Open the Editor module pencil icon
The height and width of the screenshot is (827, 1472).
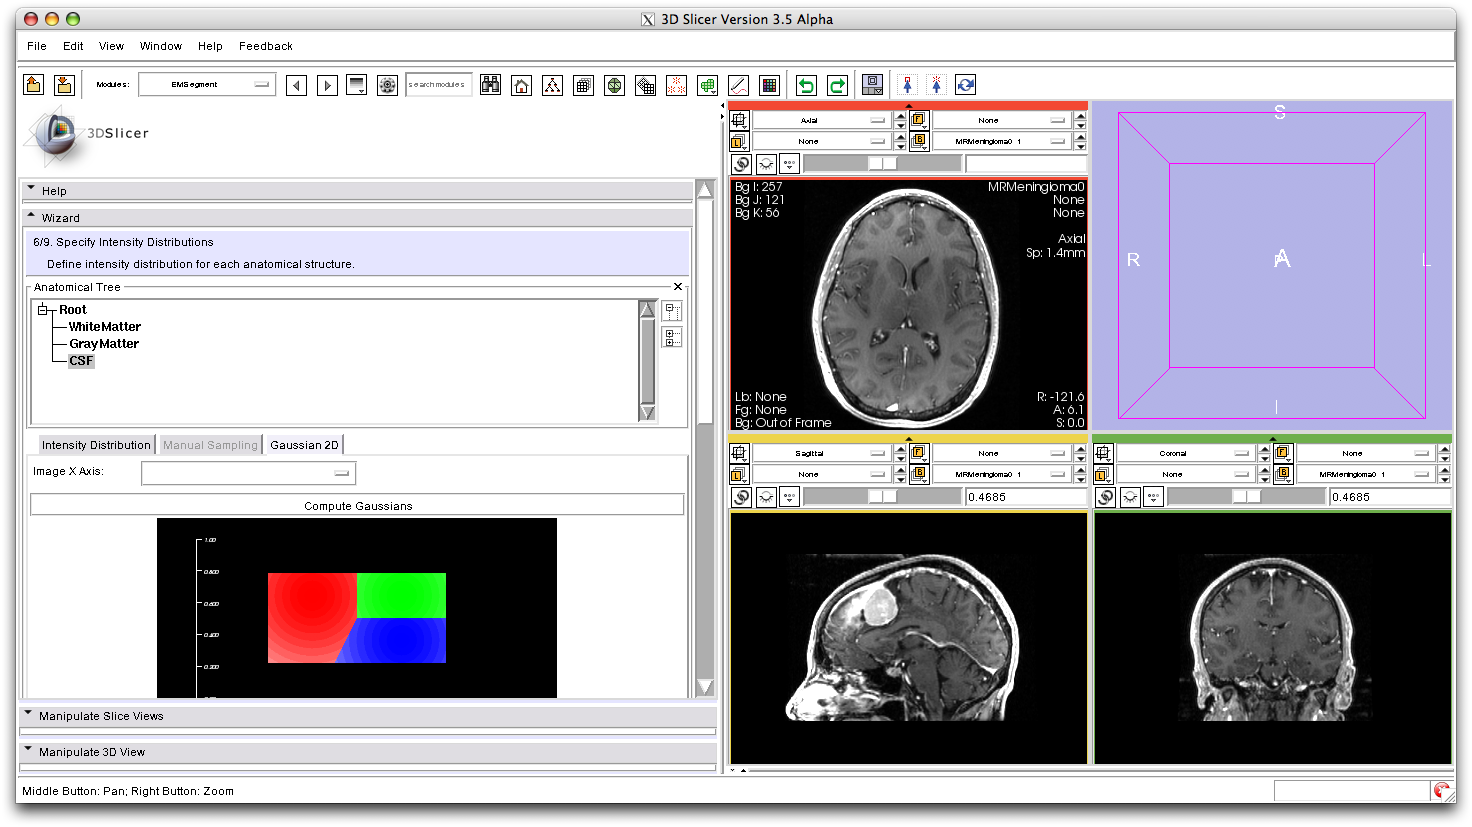pyautogui.click(x=738, y=85)
